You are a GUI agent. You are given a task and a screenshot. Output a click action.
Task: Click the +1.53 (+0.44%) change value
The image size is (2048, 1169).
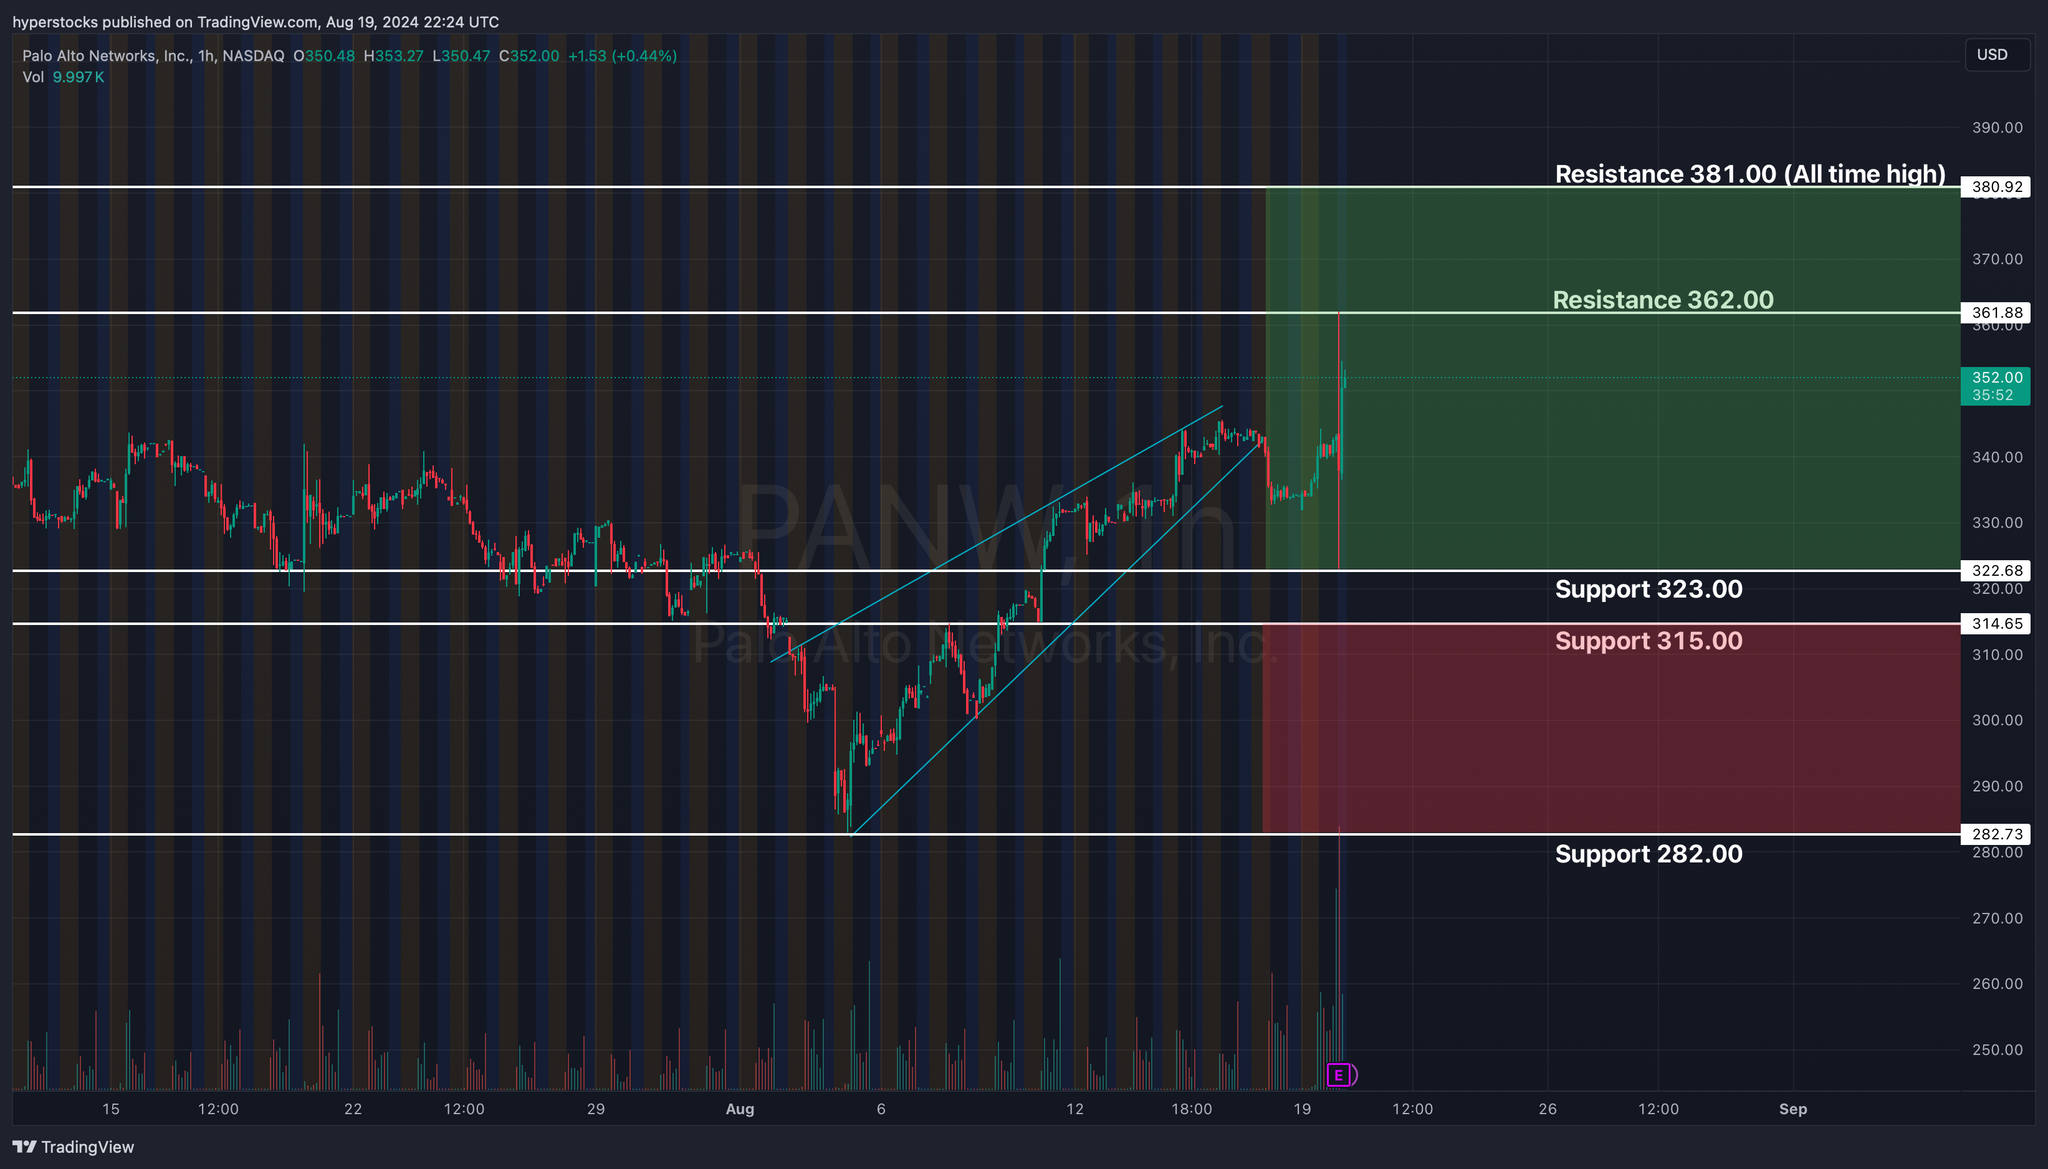click(622, 56)
